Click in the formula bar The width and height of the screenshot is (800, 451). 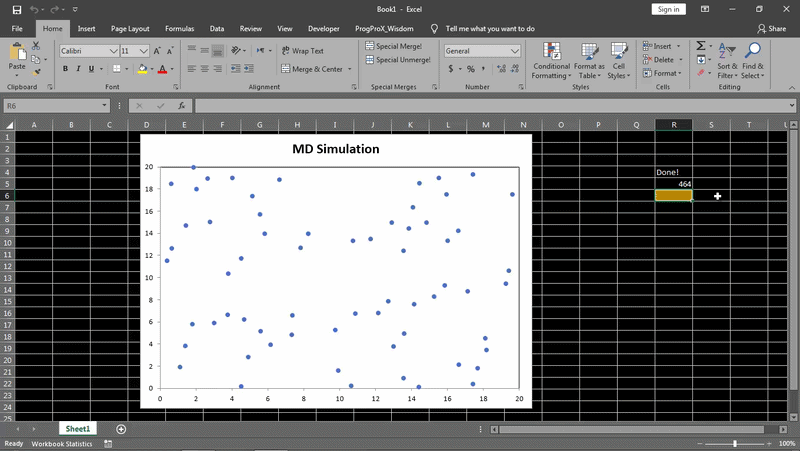(492, 106)
